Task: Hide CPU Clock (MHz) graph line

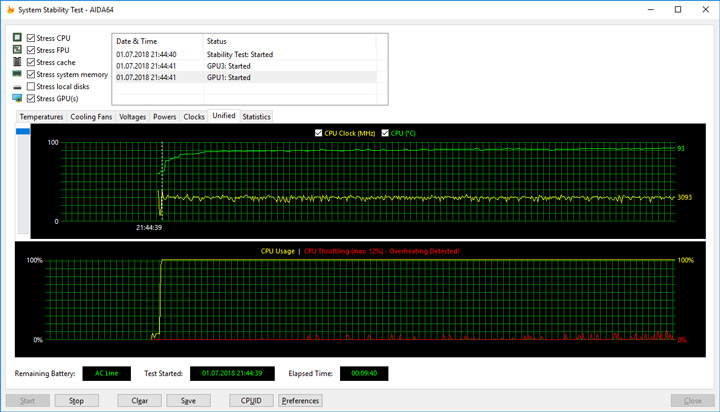Action: click(x=318, y=133)
